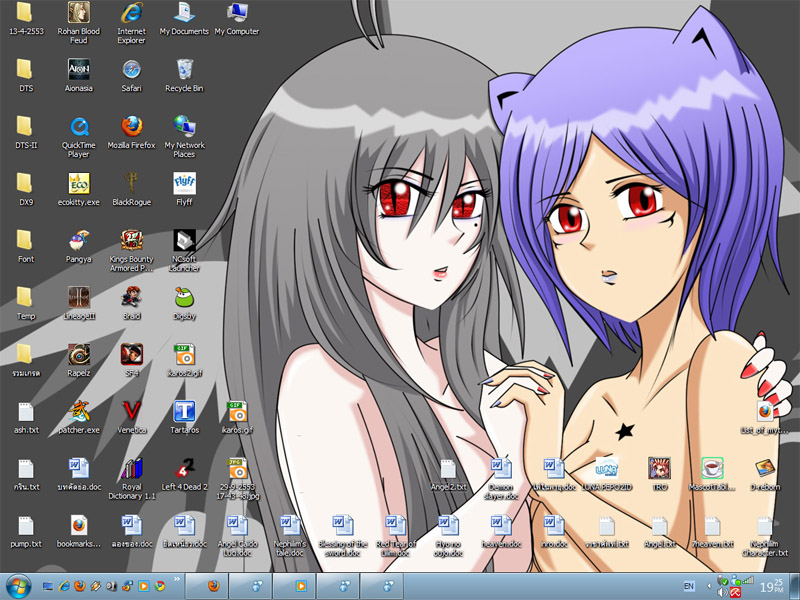The image size is (800, 600).
Task: Launch QuickTime Player from the desktop
Action: pyautogui.click(x=79, y=137)
